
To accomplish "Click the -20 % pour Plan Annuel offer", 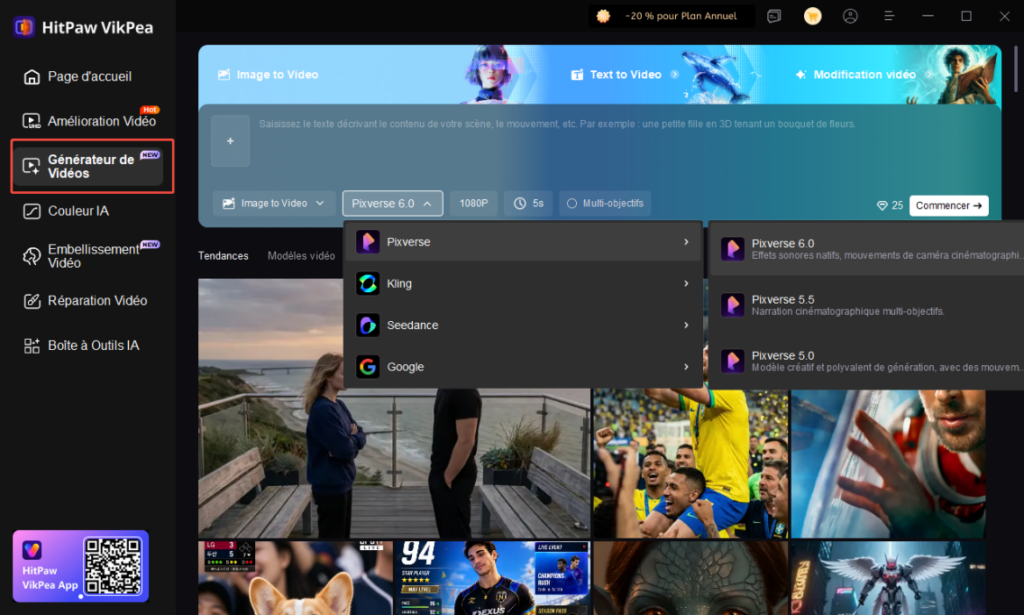I will coord(672,16).
